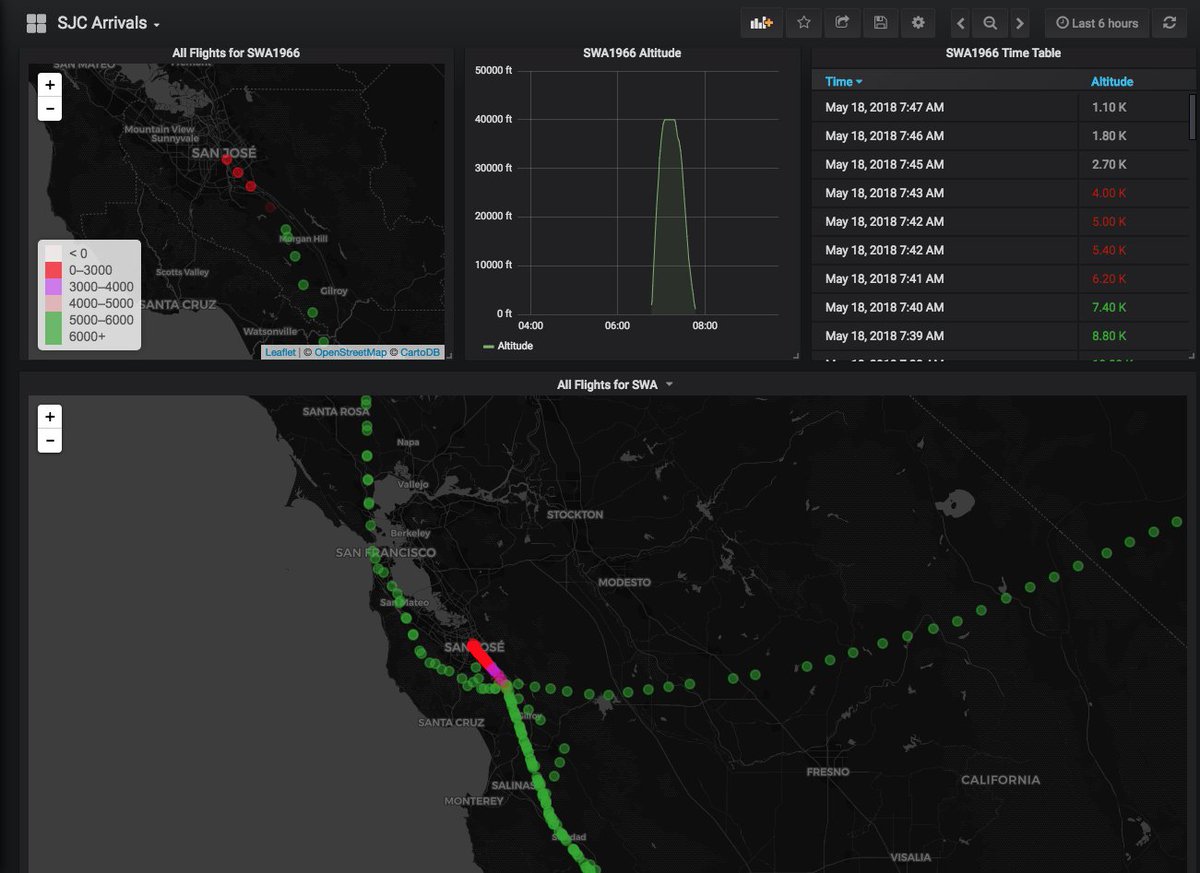The height and width of the screenshot is (873, 1200).
Task: Zoom out the time range
Action: (990, 23)
